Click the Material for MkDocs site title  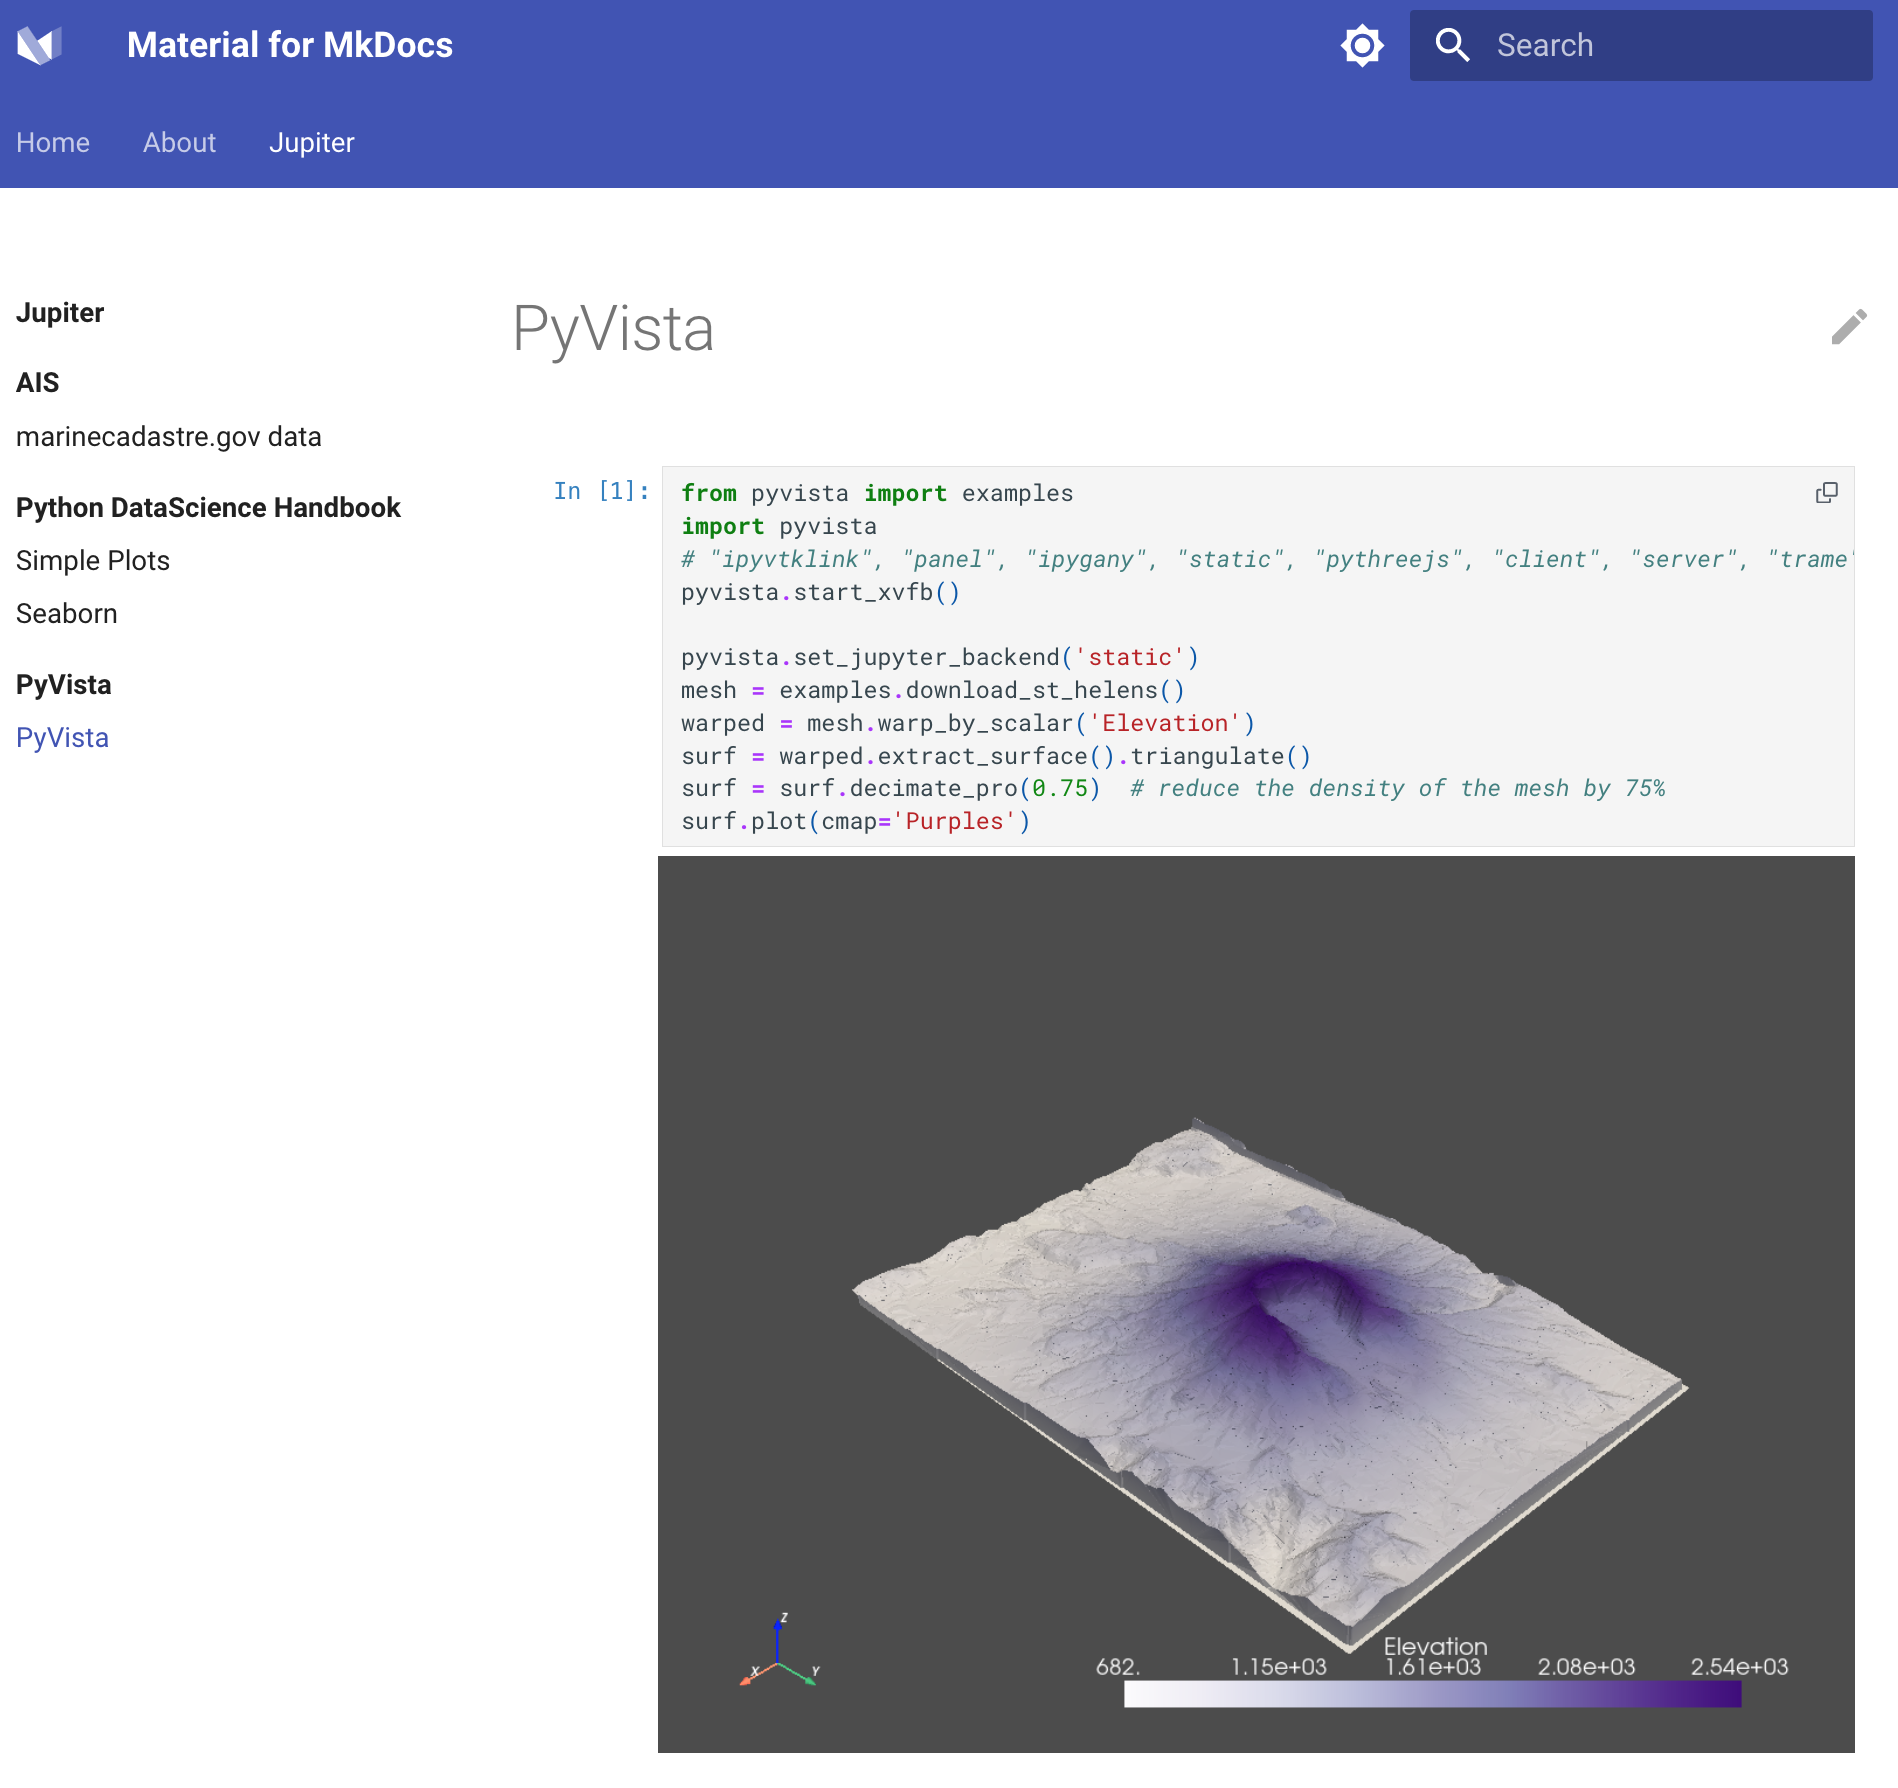pyautogui.click(x=290, y=45)
